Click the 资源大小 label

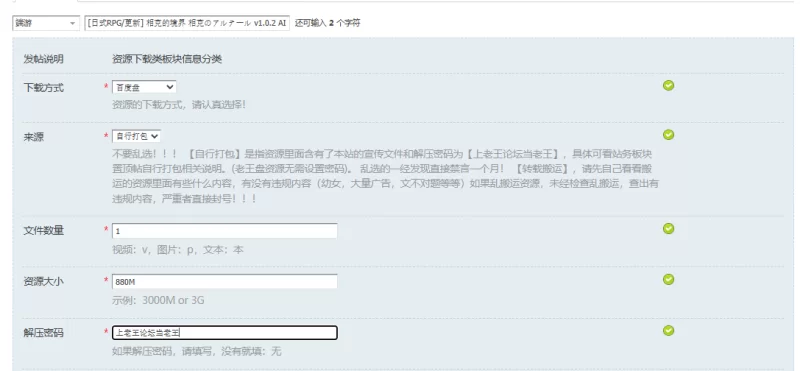click(x=43, y=282)
